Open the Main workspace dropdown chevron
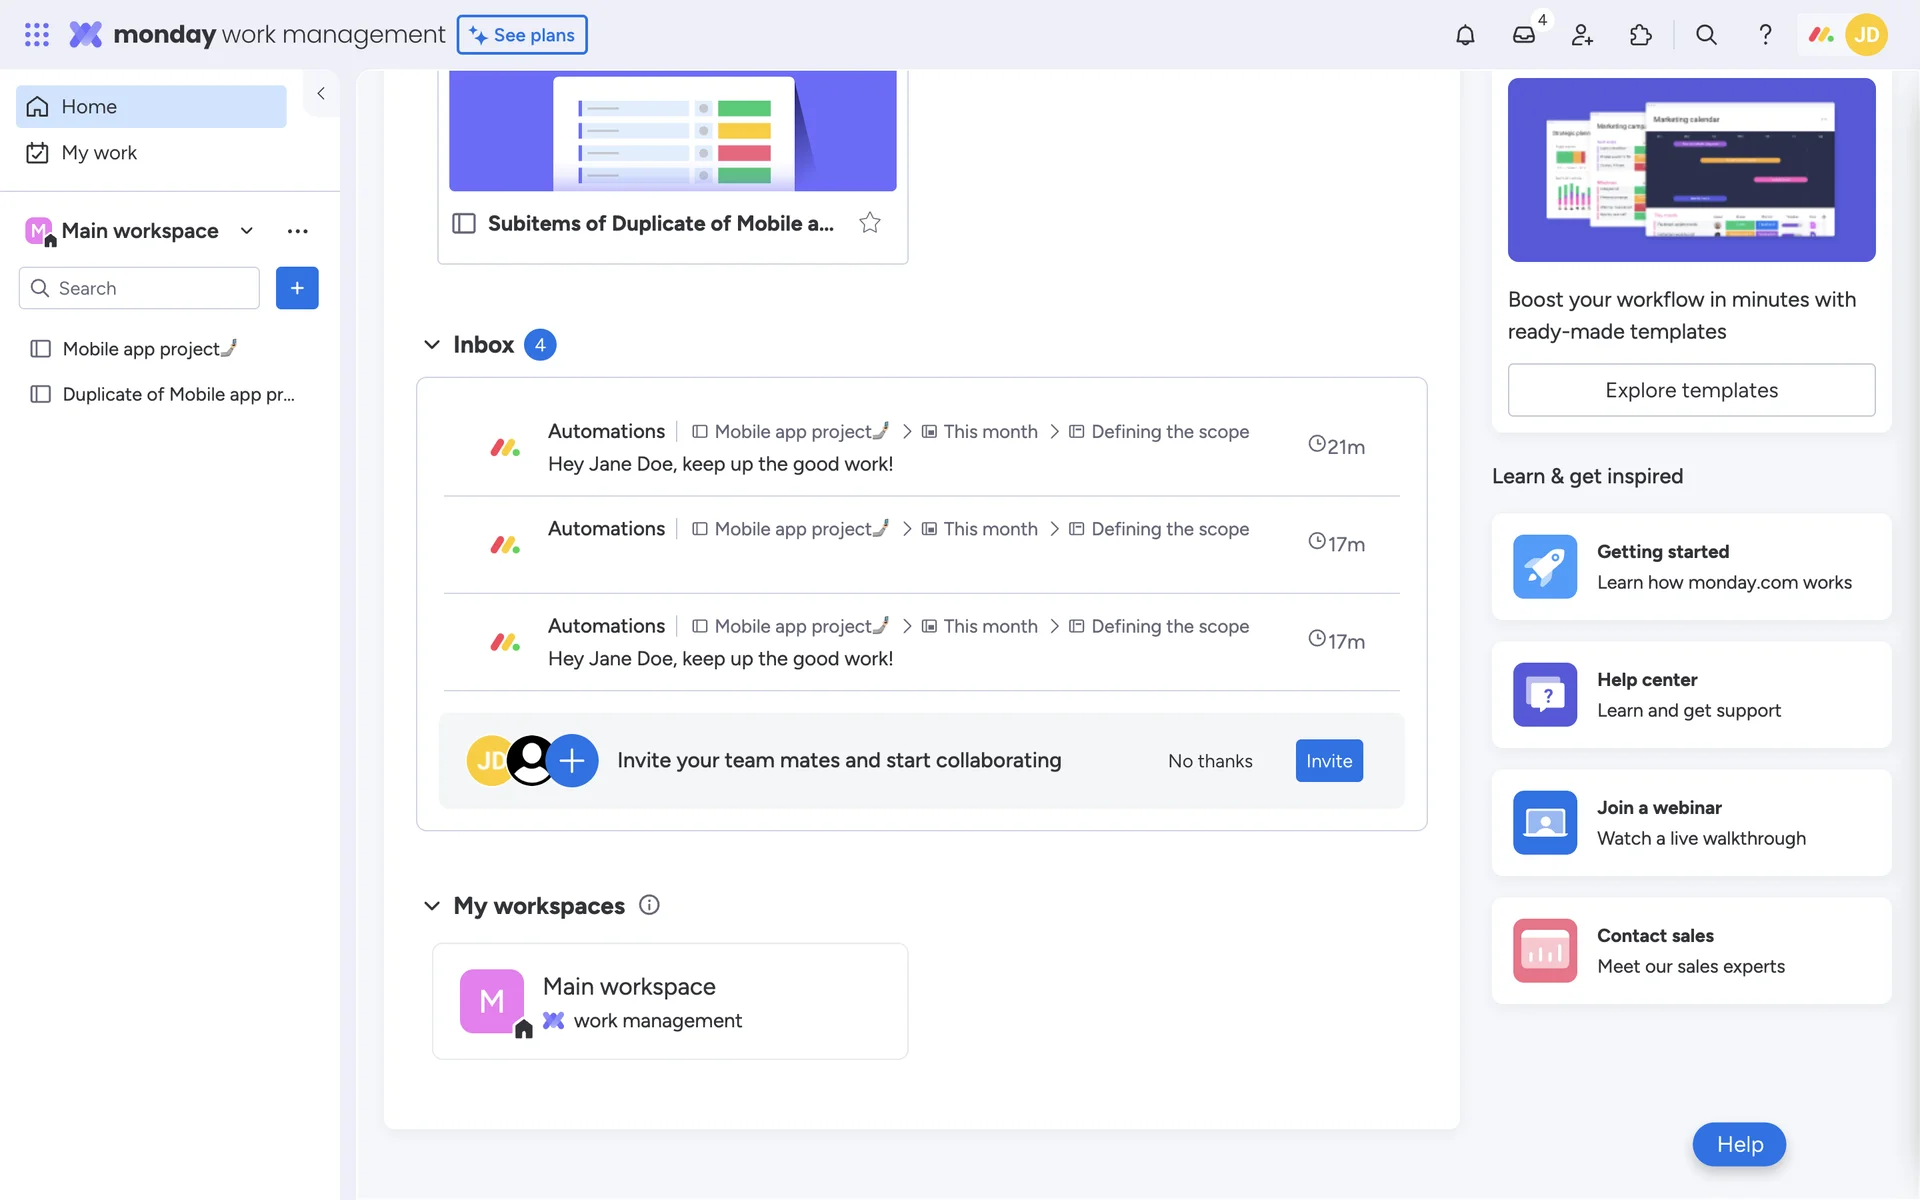Viewport: 1920px width, 1200px height. (x=247, y=231)
